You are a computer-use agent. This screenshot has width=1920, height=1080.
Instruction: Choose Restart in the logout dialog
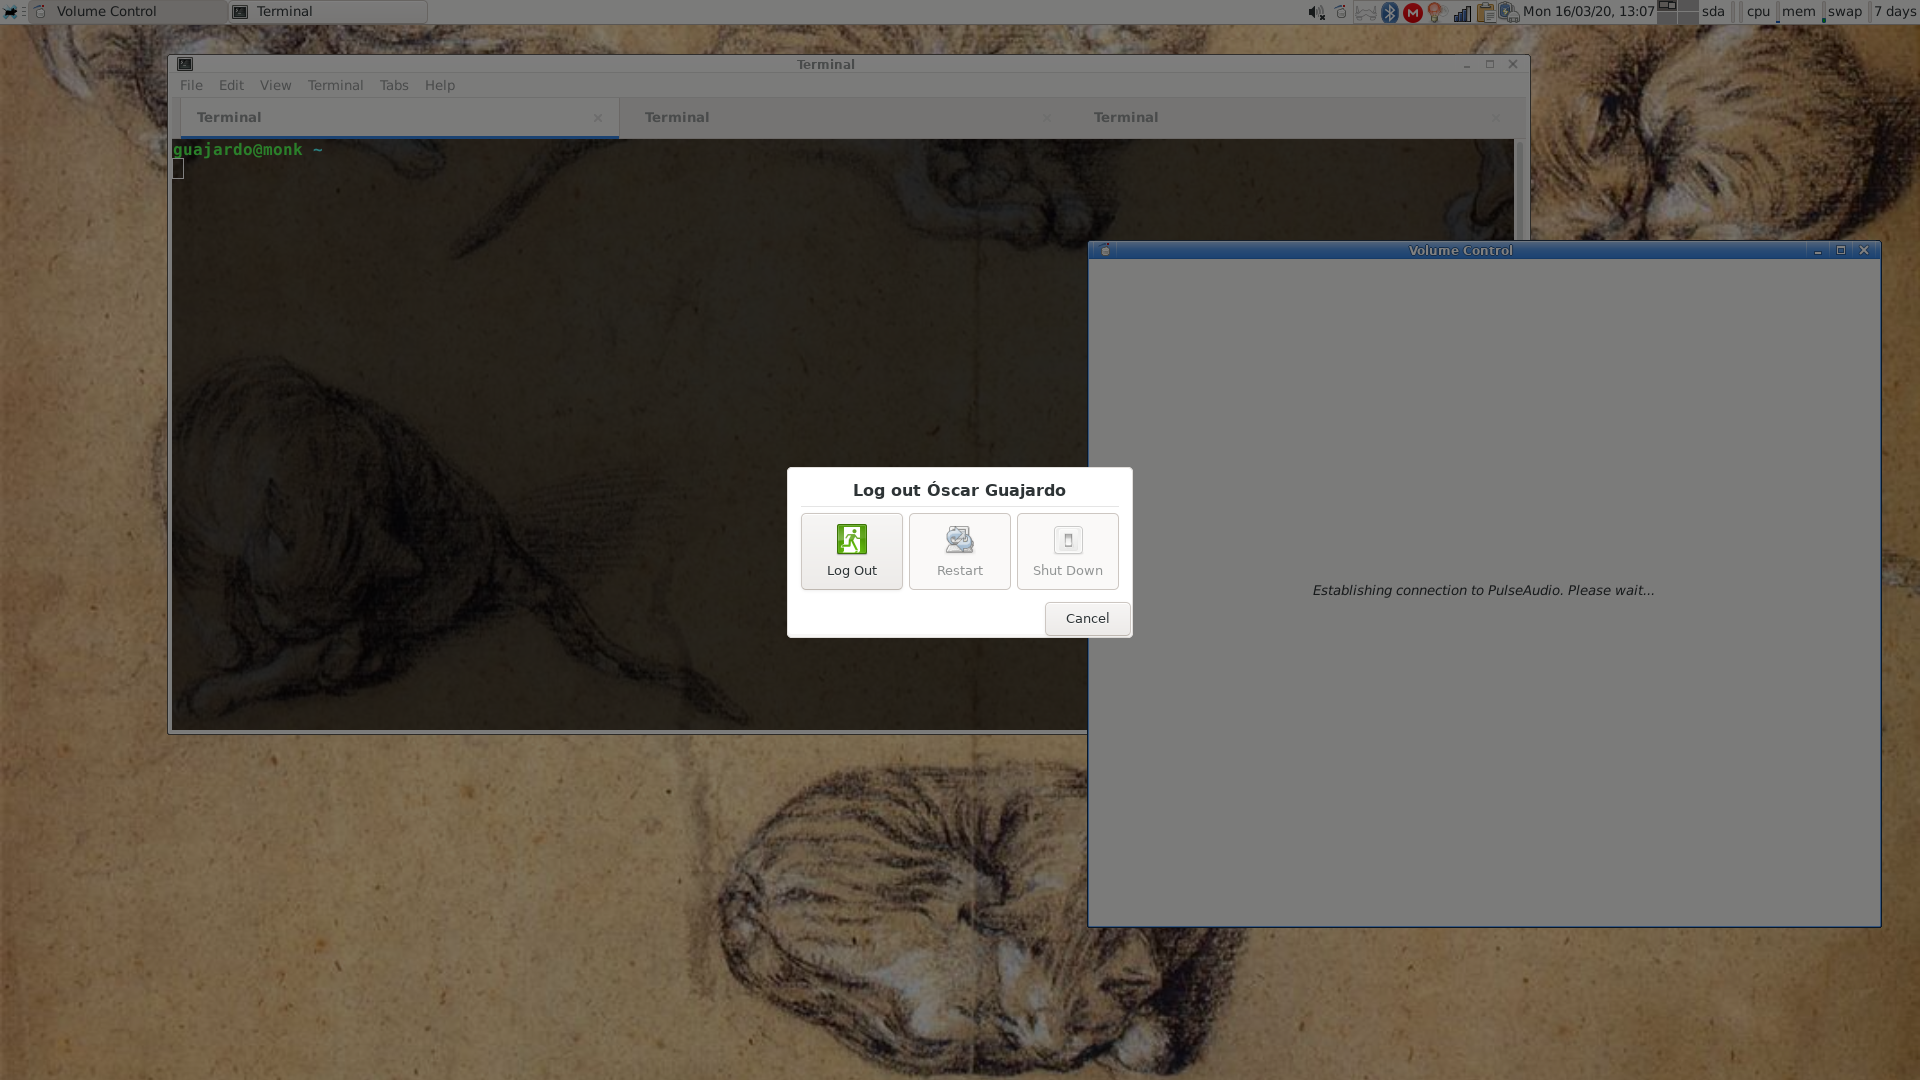959,551
